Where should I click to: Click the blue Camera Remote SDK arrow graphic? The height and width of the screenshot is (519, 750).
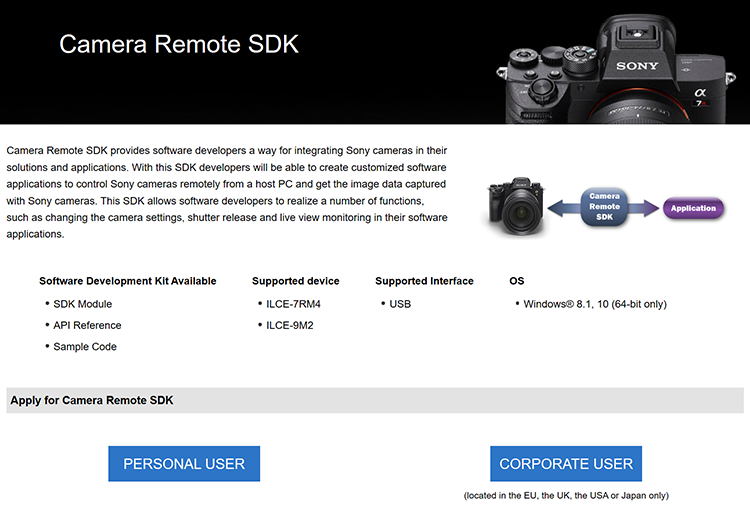click(x=604, y=207)
